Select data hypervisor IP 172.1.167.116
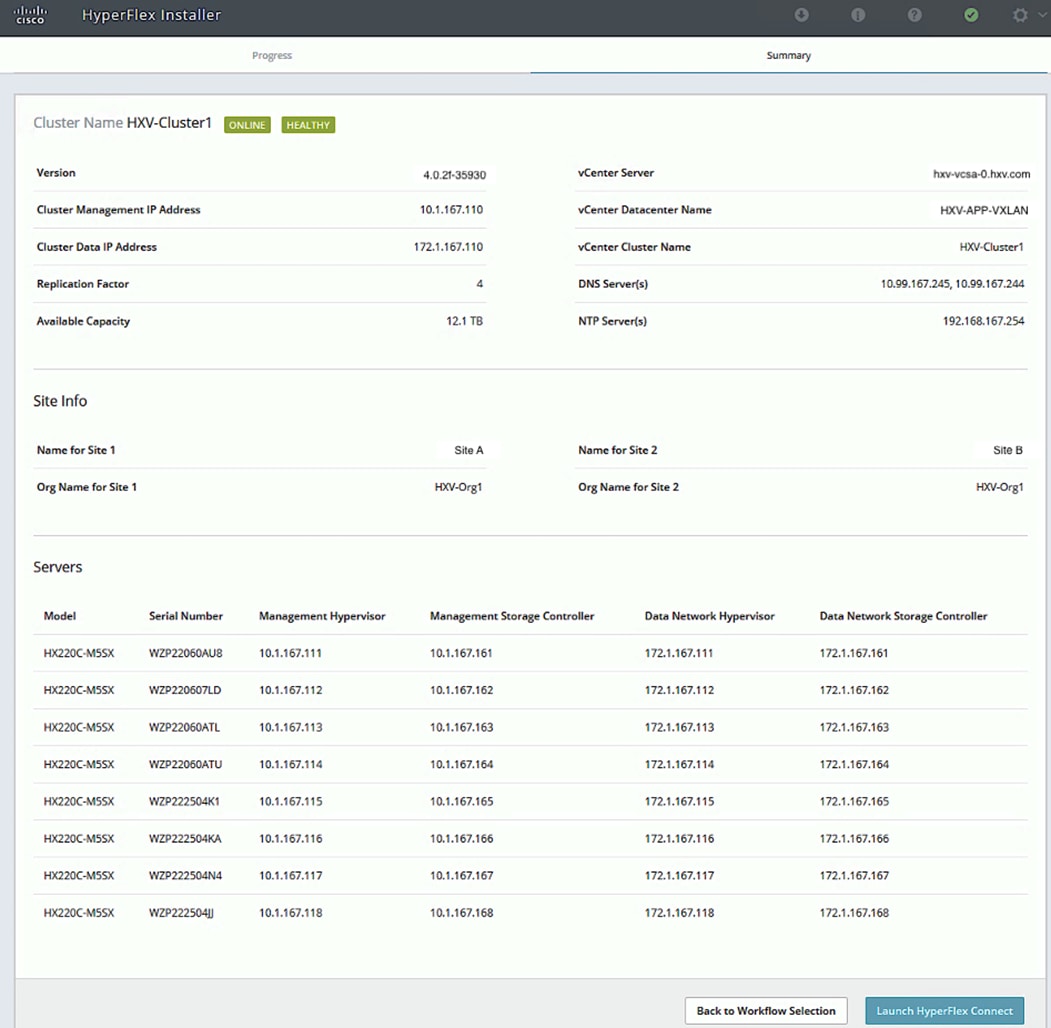The height and width of the screenshot is (1028, 1051). (679, 838)
